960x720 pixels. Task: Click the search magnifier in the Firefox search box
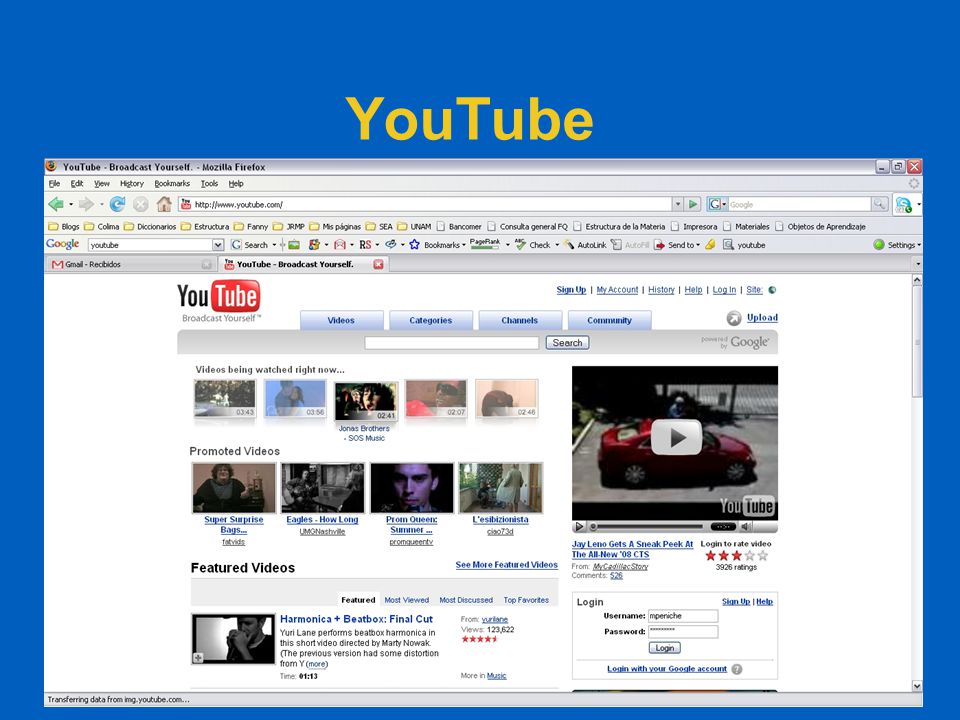879,204
